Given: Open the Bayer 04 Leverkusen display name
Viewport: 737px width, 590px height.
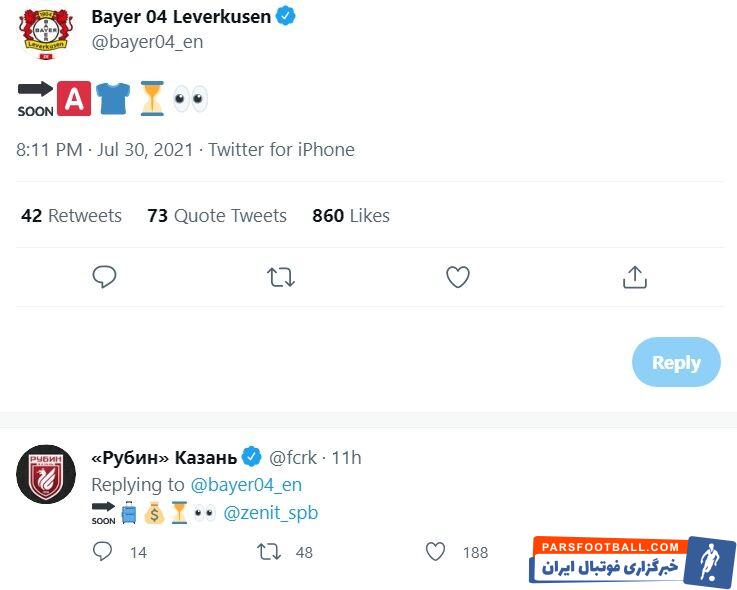Looking at the screenshot, I should 180,17.
